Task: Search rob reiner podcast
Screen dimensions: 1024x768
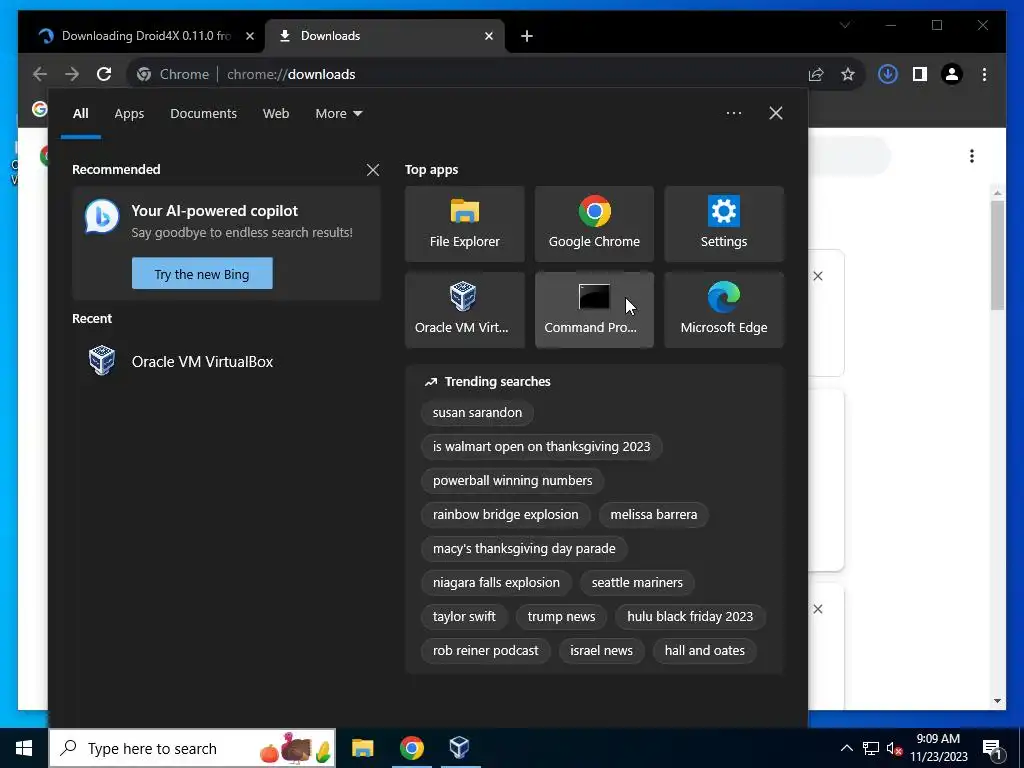Action: [485, 650]
